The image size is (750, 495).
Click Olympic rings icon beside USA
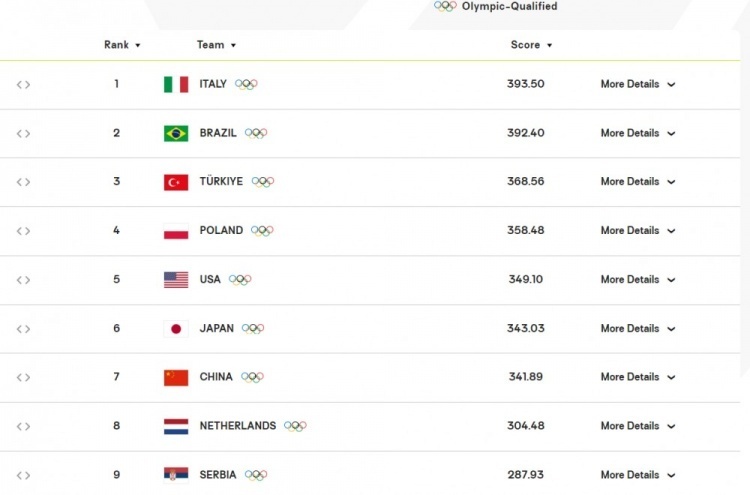[x=240, y=279]
